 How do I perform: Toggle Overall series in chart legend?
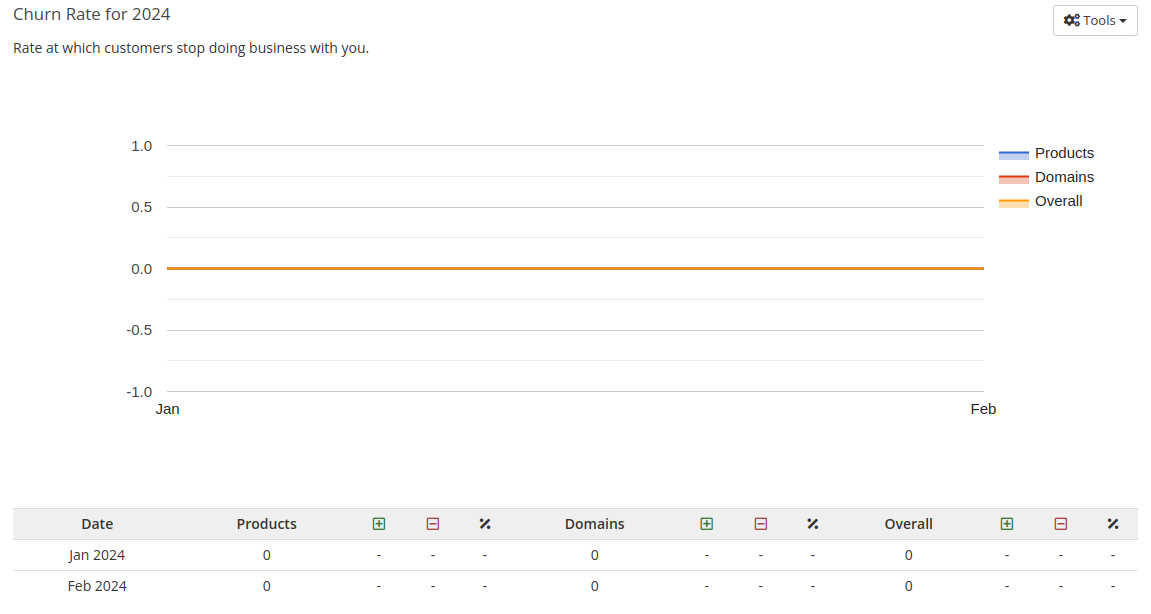1058,201
